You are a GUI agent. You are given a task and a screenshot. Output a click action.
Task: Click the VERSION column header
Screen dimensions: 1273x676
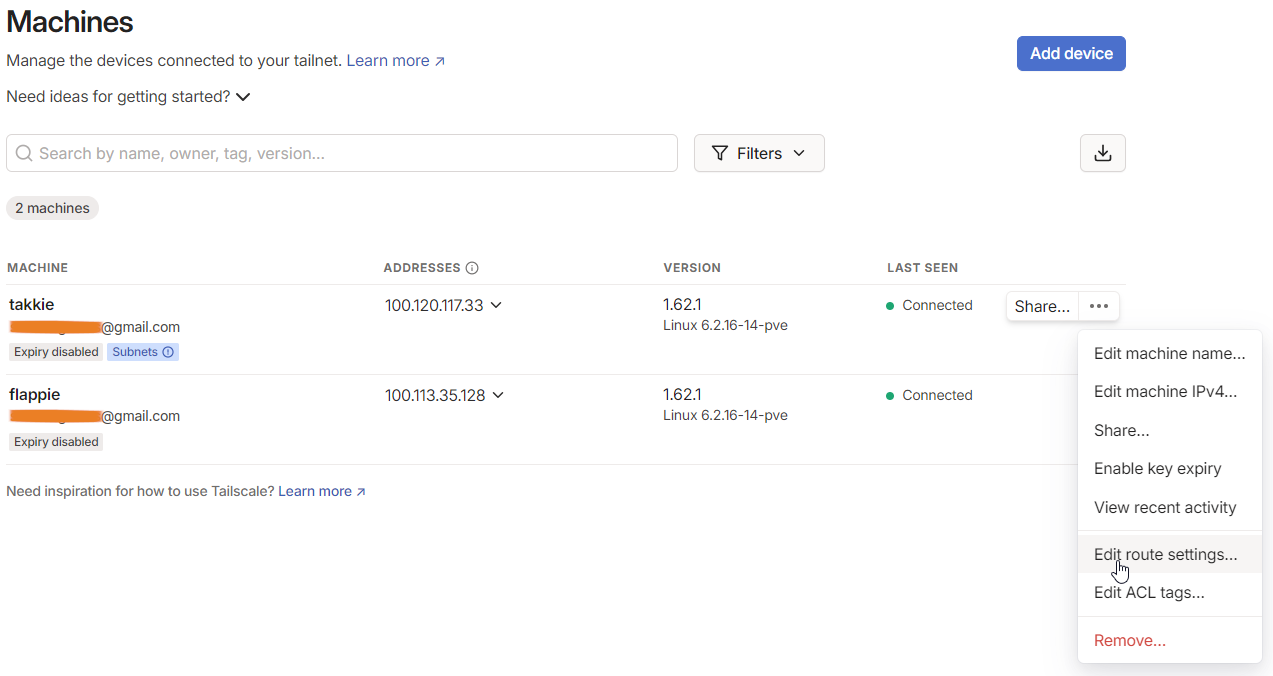pos(692,268)
